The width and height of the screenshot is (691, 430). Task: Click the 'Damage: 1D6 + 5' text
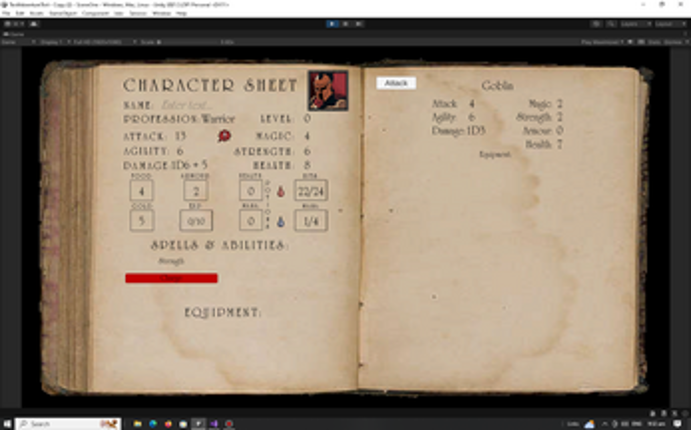point(165,165)
